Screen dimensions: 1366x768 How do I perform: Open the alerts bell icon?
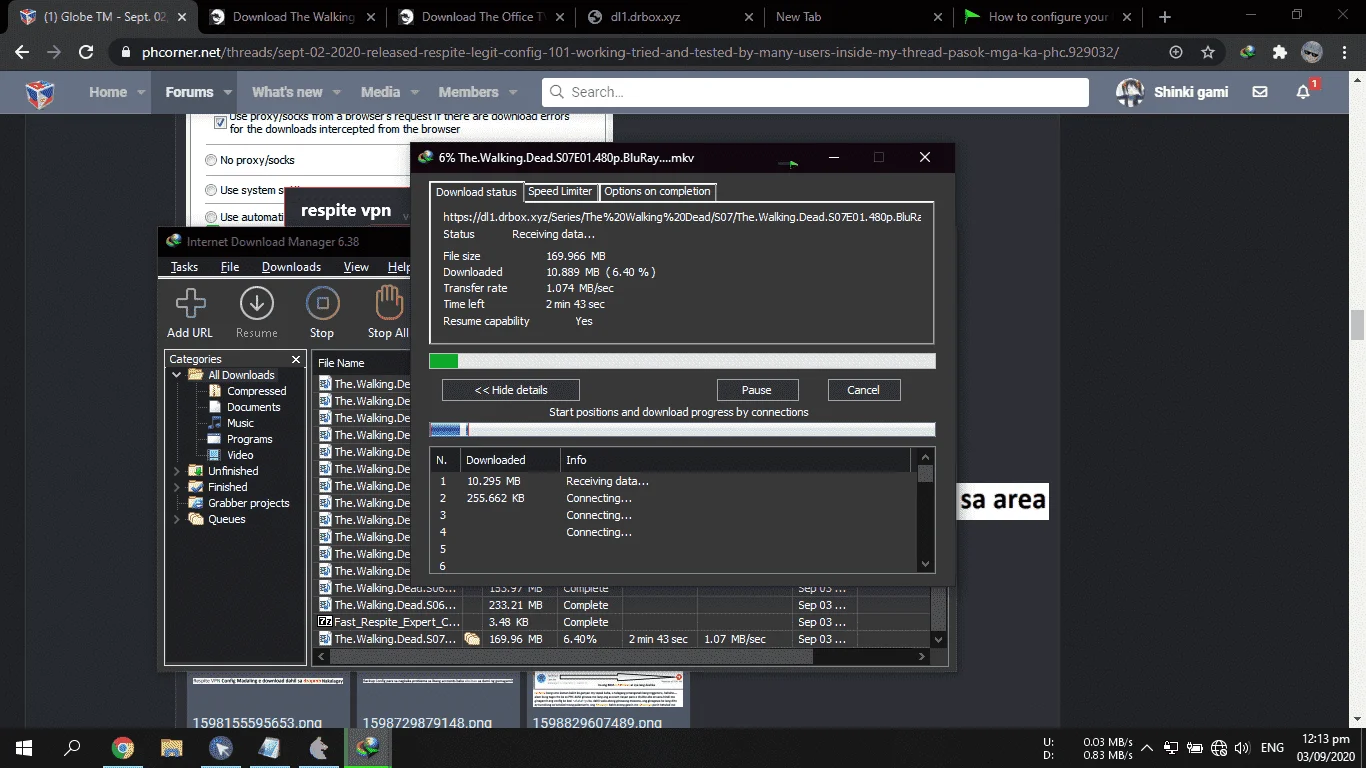tap(1303, 92)
